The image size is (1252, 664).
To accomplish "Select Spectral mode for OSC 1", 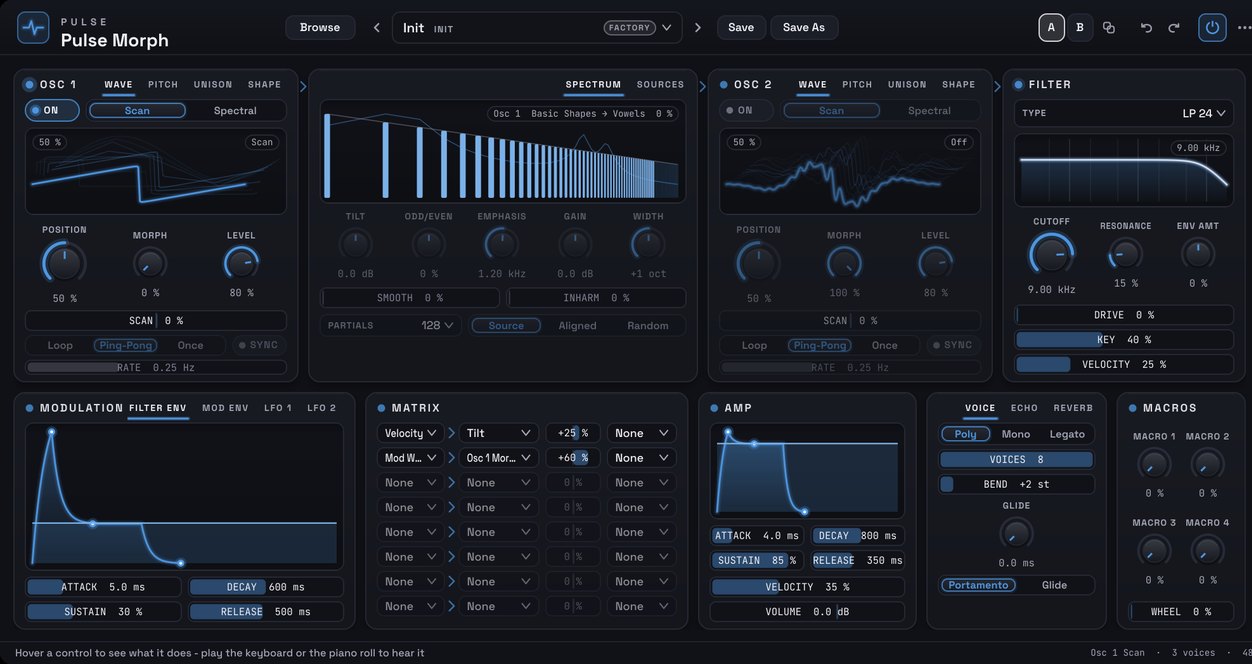I will [x=235, y=111].
